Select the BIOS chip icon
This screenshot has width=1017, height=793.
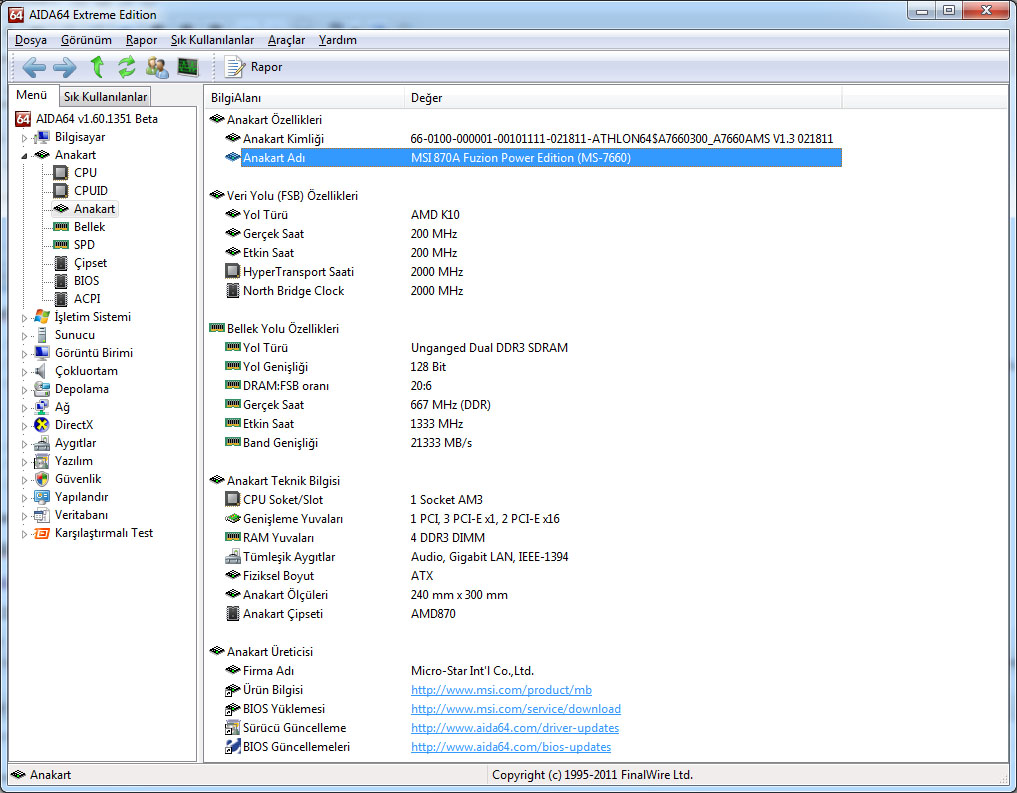[61, 281]
